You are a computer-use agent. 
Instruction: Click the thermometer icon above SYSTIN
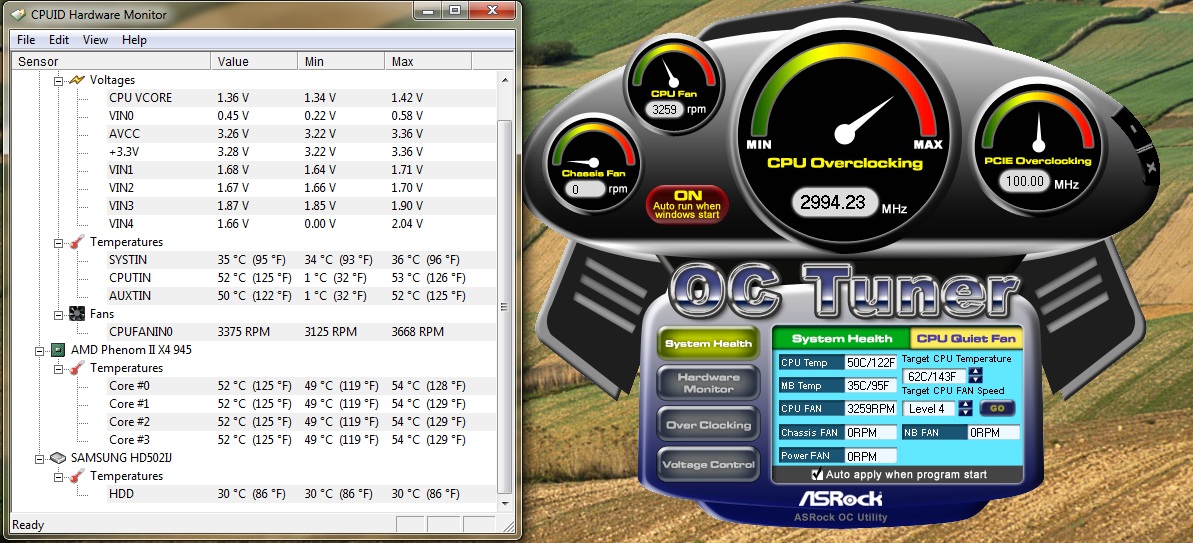point(77,242)
